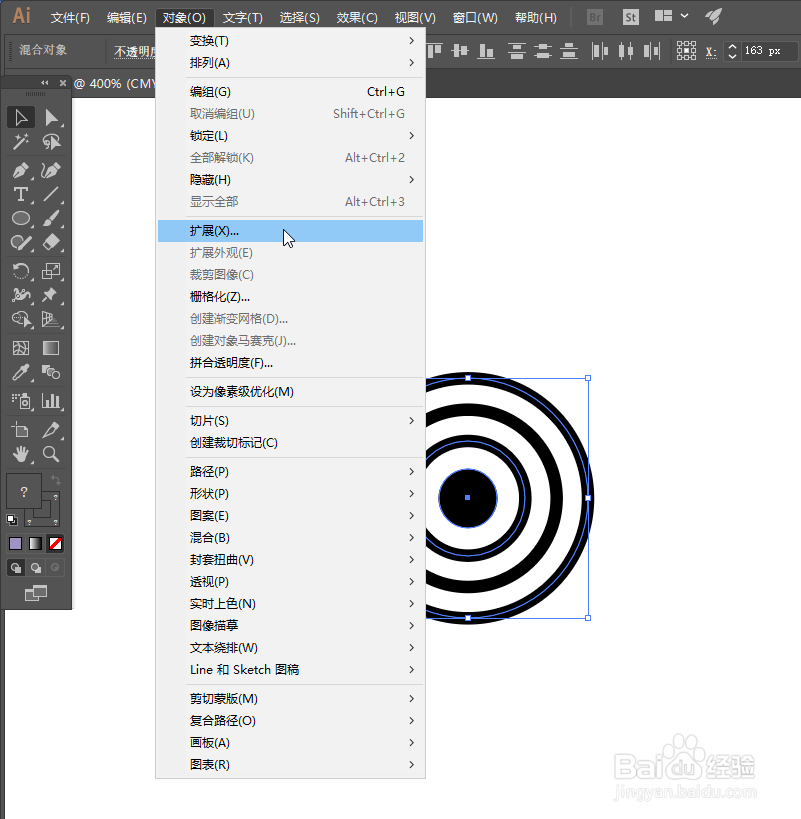
Task: Open the 效果(C) menu
Action: [357, 18]
